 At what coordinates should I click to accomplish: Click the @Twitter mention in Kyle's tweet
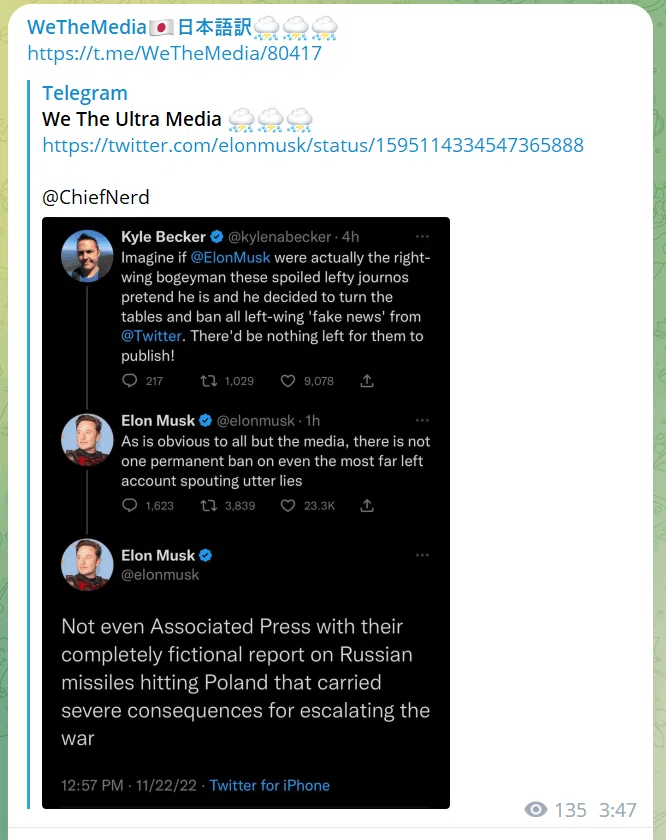tap(152, 336)
